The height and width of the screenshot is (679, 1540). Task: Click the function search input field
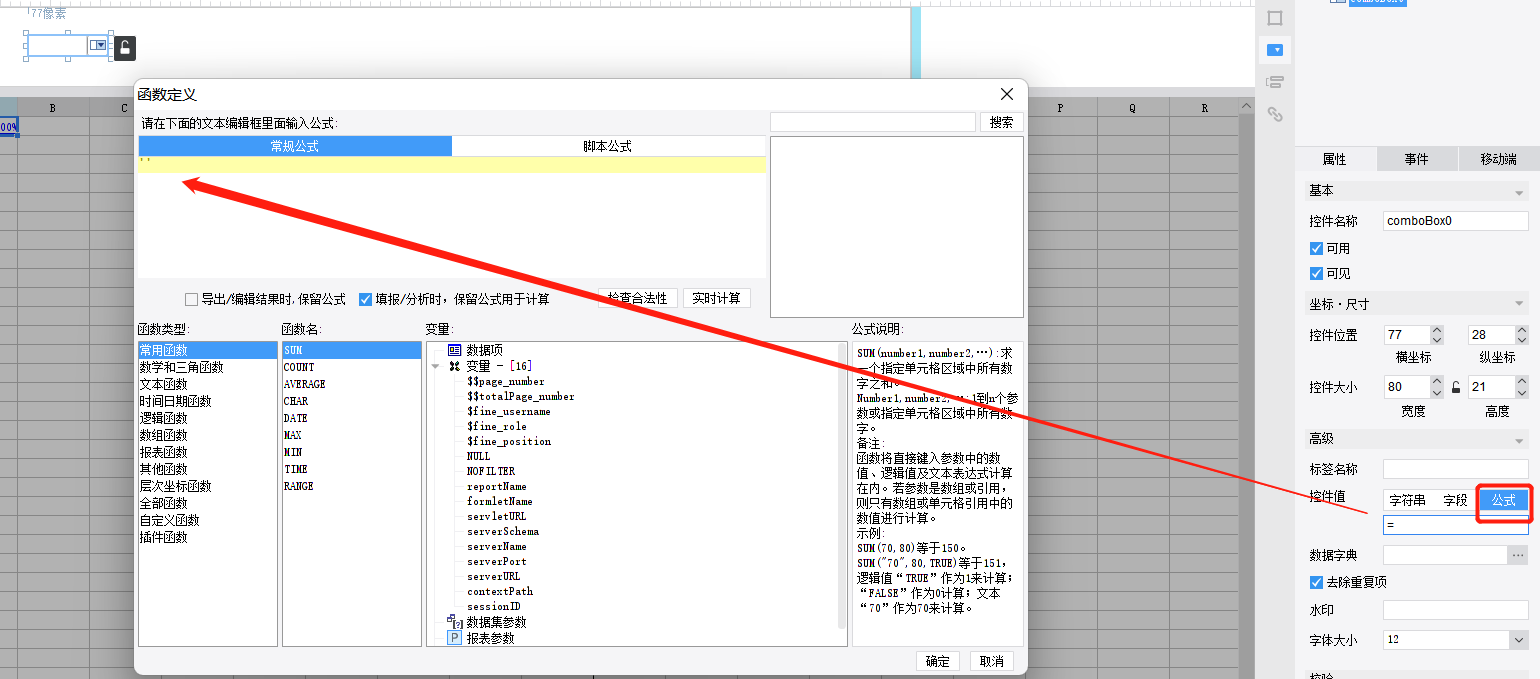tap(873, 122)
